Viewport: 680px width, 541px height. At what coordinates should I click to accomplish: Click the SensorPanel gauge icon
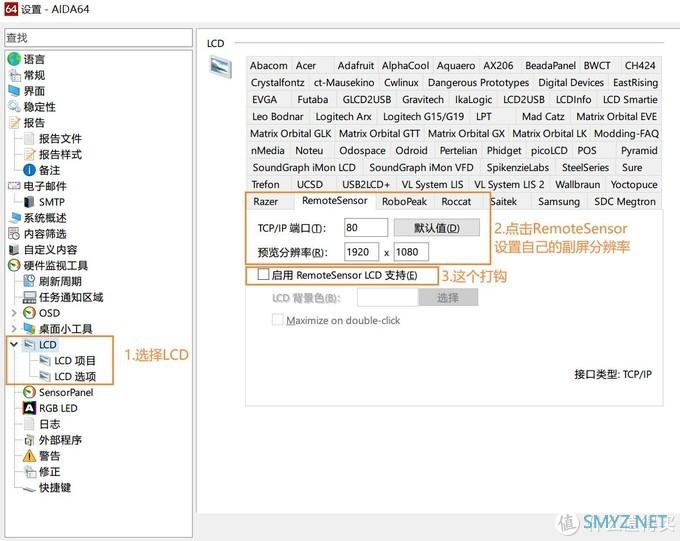point(29,392)
